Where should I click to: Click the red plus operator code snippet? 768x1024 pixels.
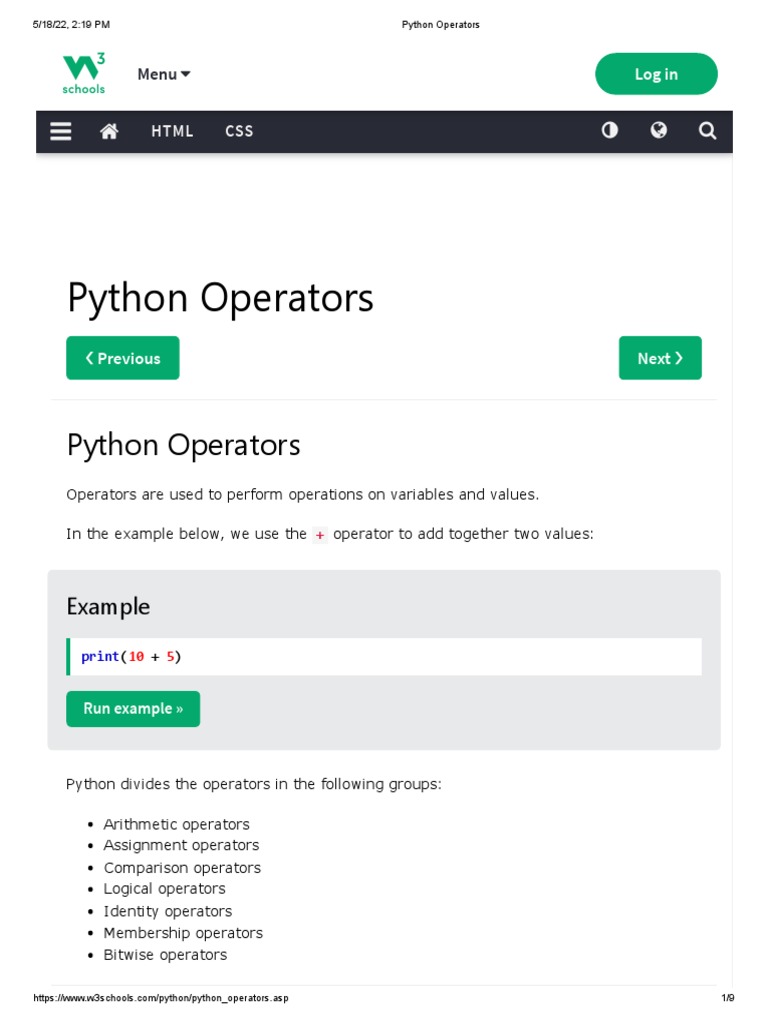[x=320, y=535]
